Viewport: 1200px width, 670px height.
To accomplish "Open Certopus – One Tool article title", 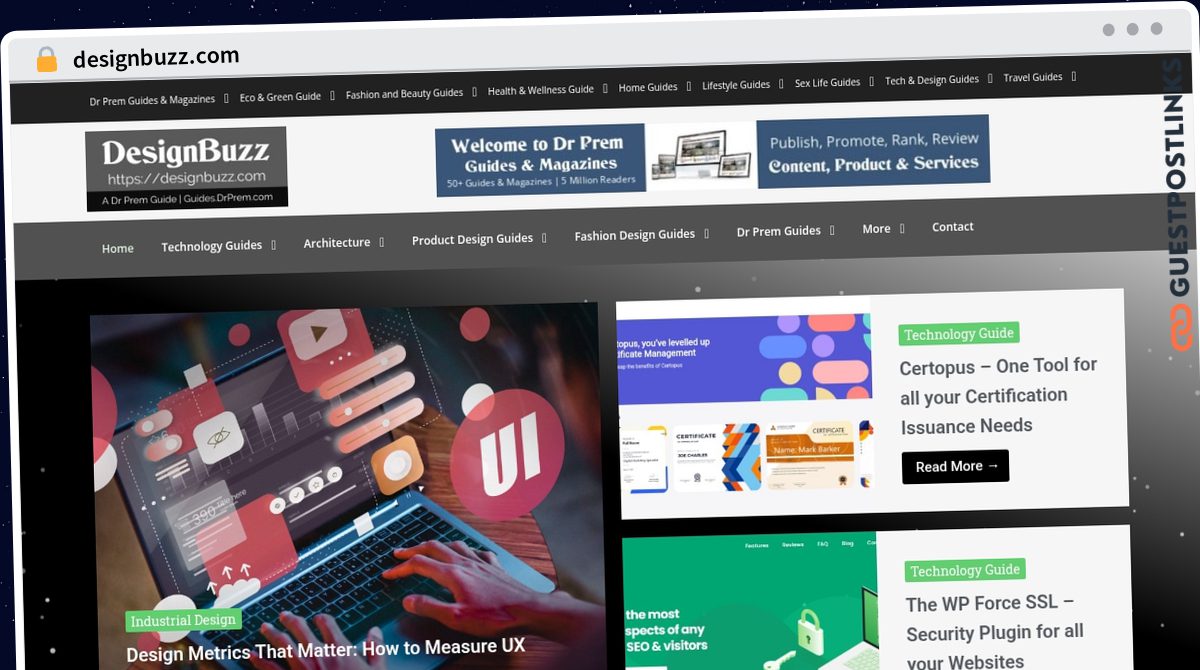I will click(x=999, y=396).
